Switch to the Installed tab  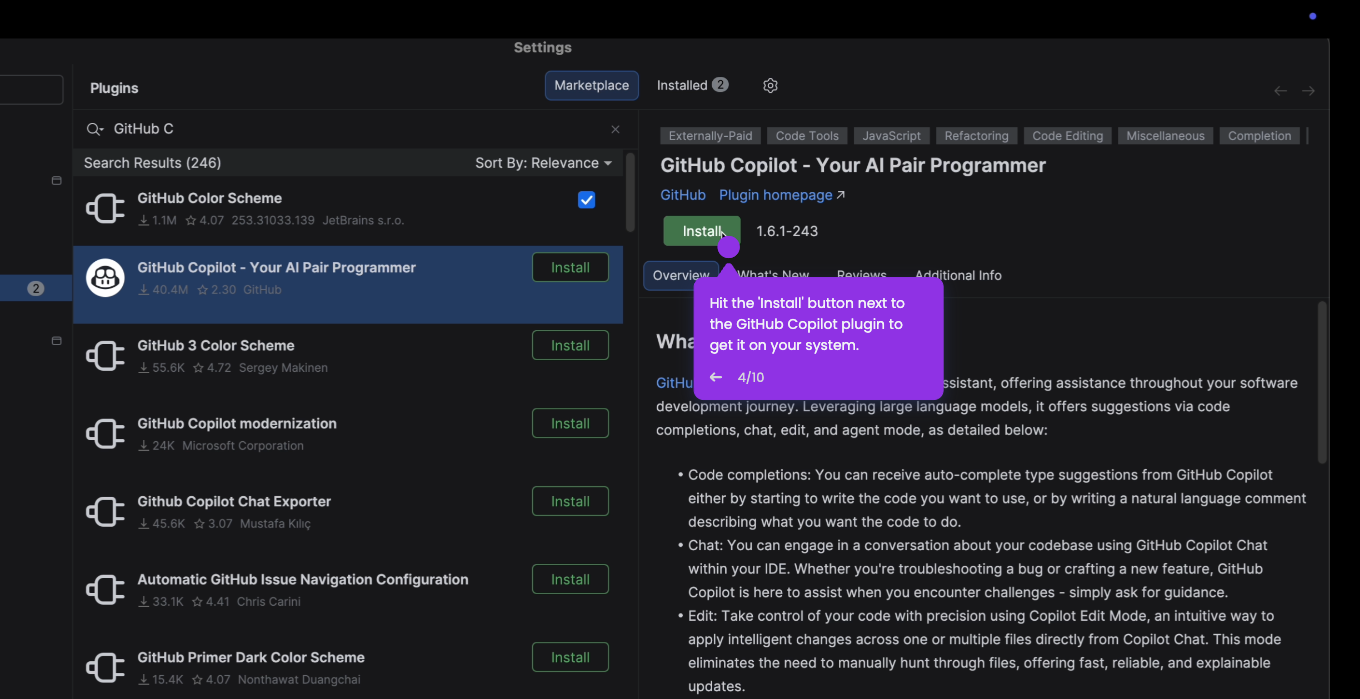click(x=692, y=86)
